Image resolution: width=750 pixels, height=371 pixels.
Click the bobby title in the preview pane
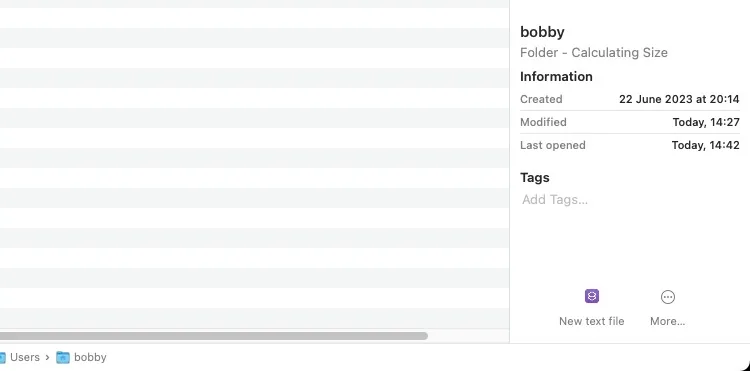pyautogui.click(x=542, y=32)
